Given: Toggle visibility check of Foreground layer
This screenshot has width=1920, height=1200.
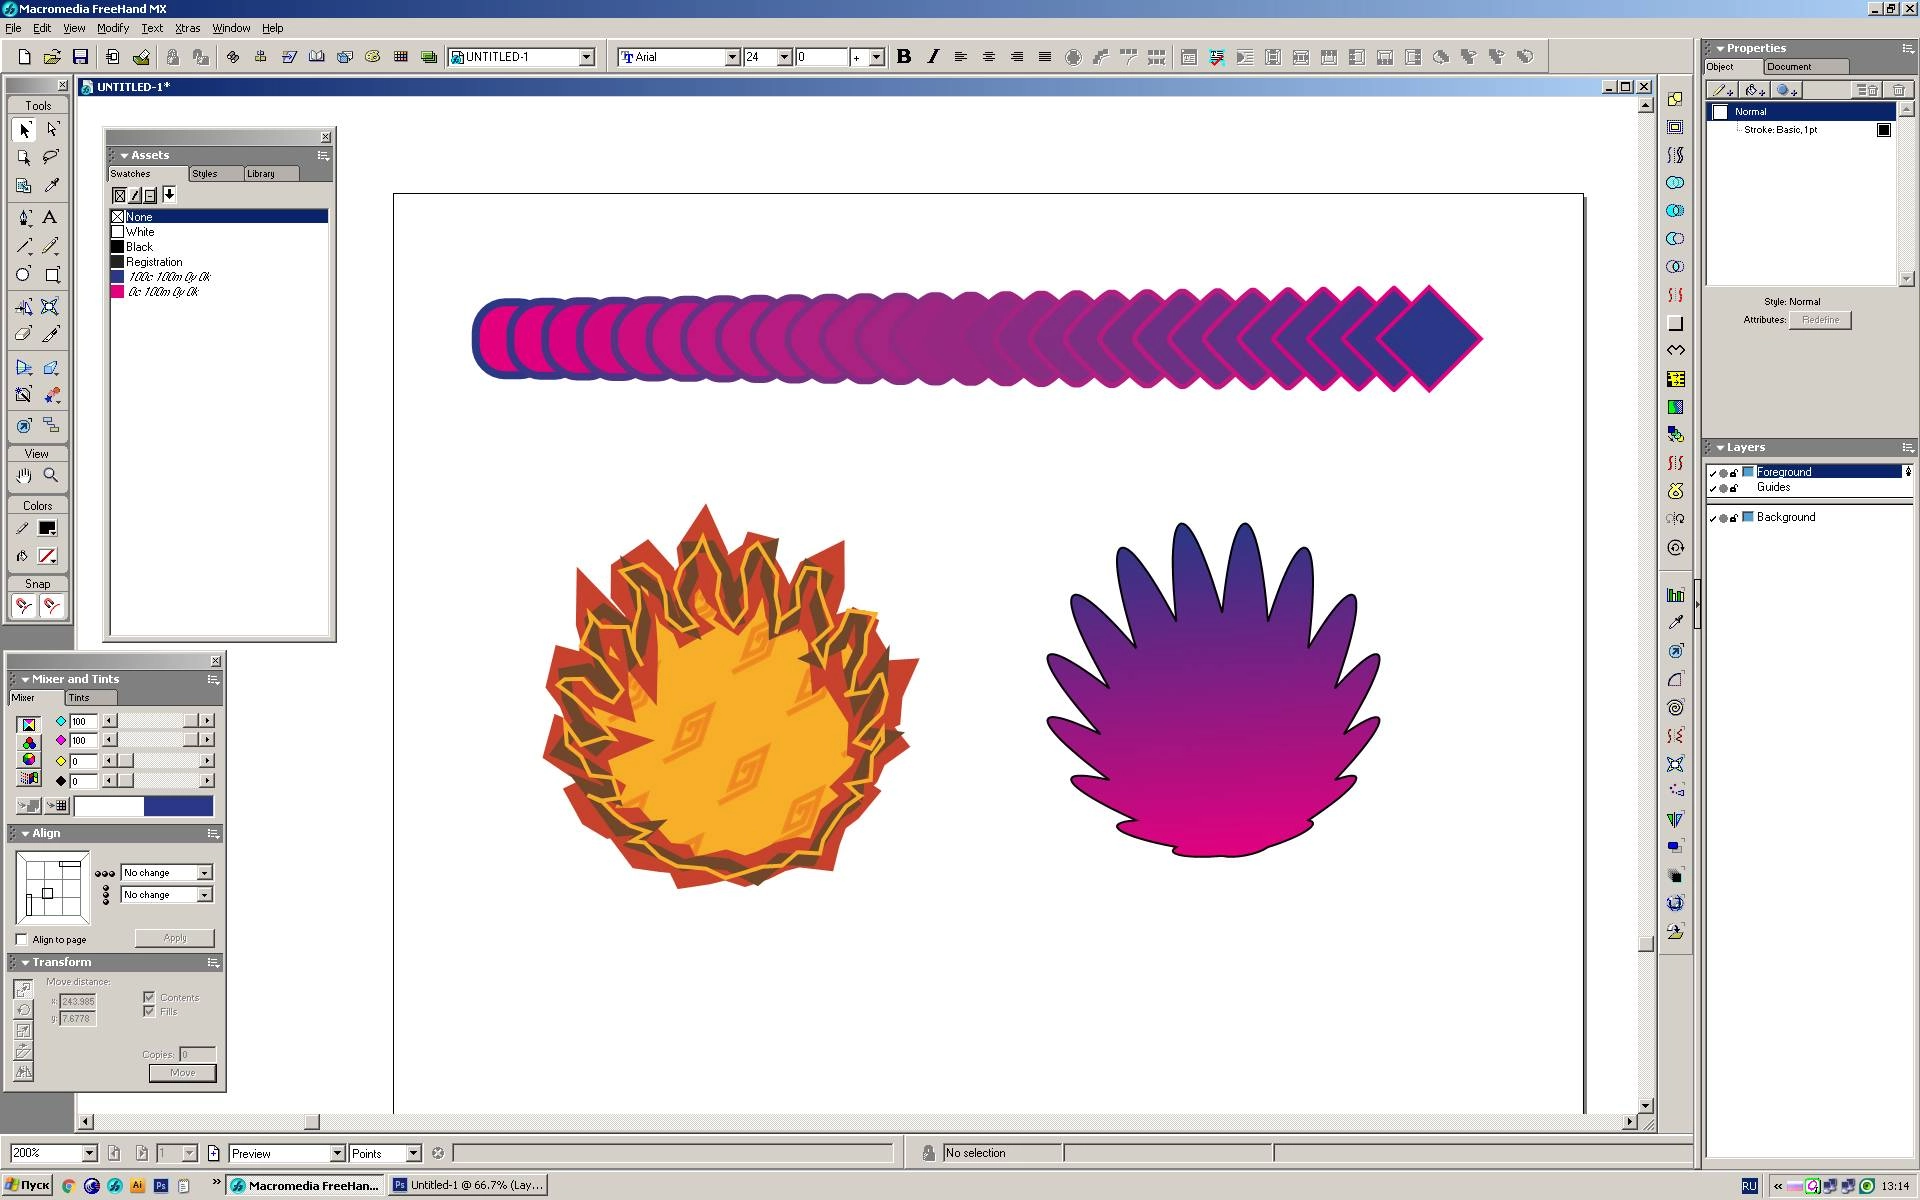Looking at the screenshot, I should click(x=1712, y=473).
